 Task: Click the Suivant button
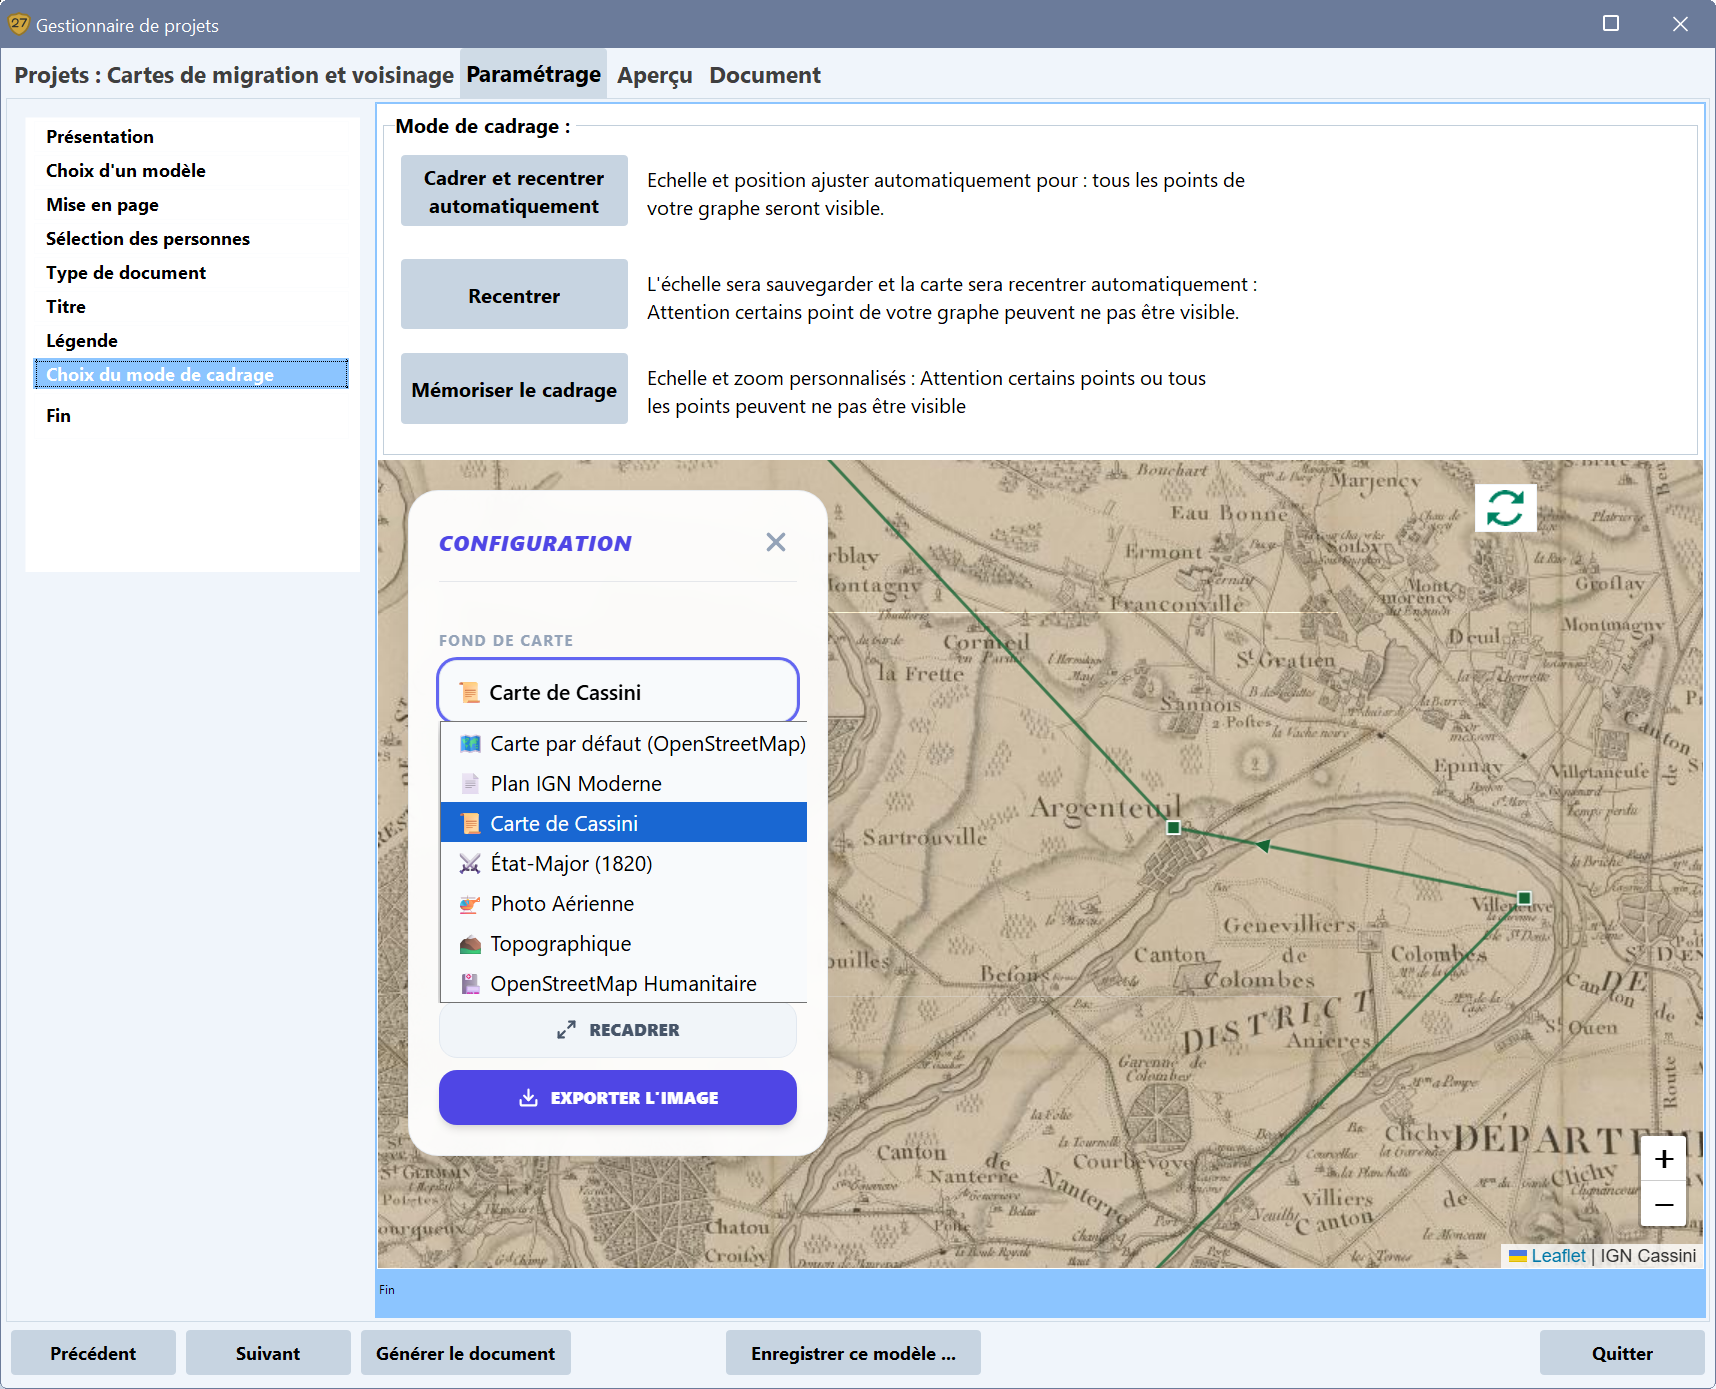pos(268,1353)
